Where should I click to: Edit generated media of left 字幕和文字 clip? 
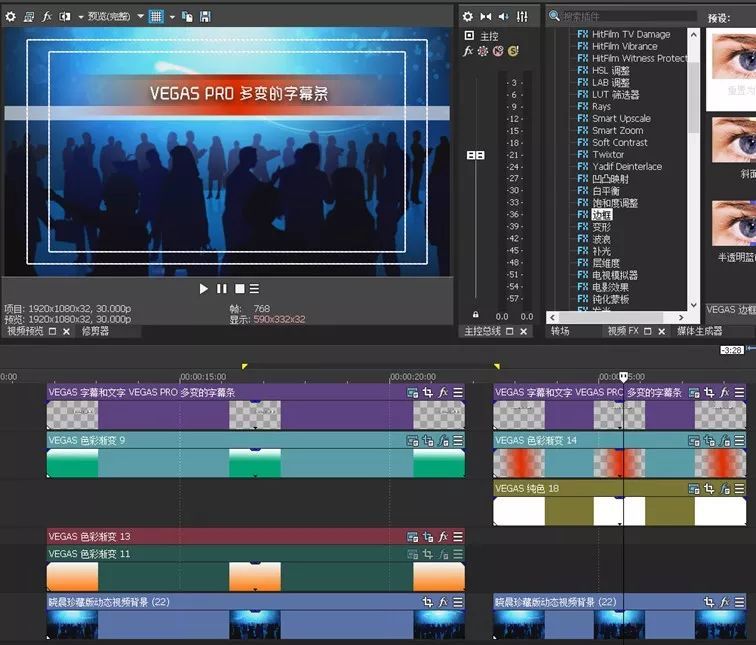[412, 392]
